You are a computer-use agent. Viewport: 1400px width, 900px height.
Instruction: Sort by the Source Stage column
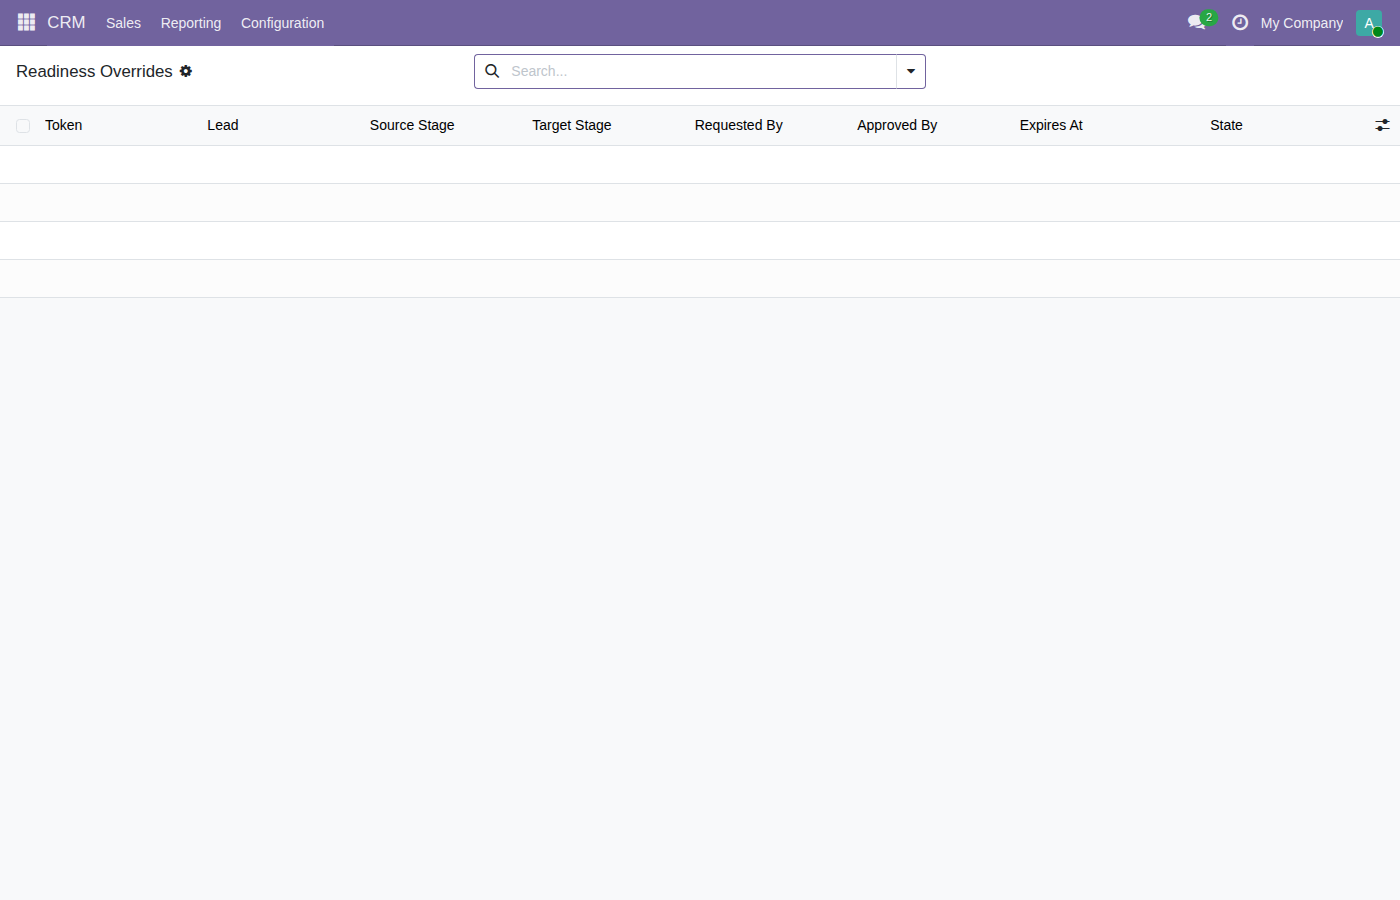point(412,125)
